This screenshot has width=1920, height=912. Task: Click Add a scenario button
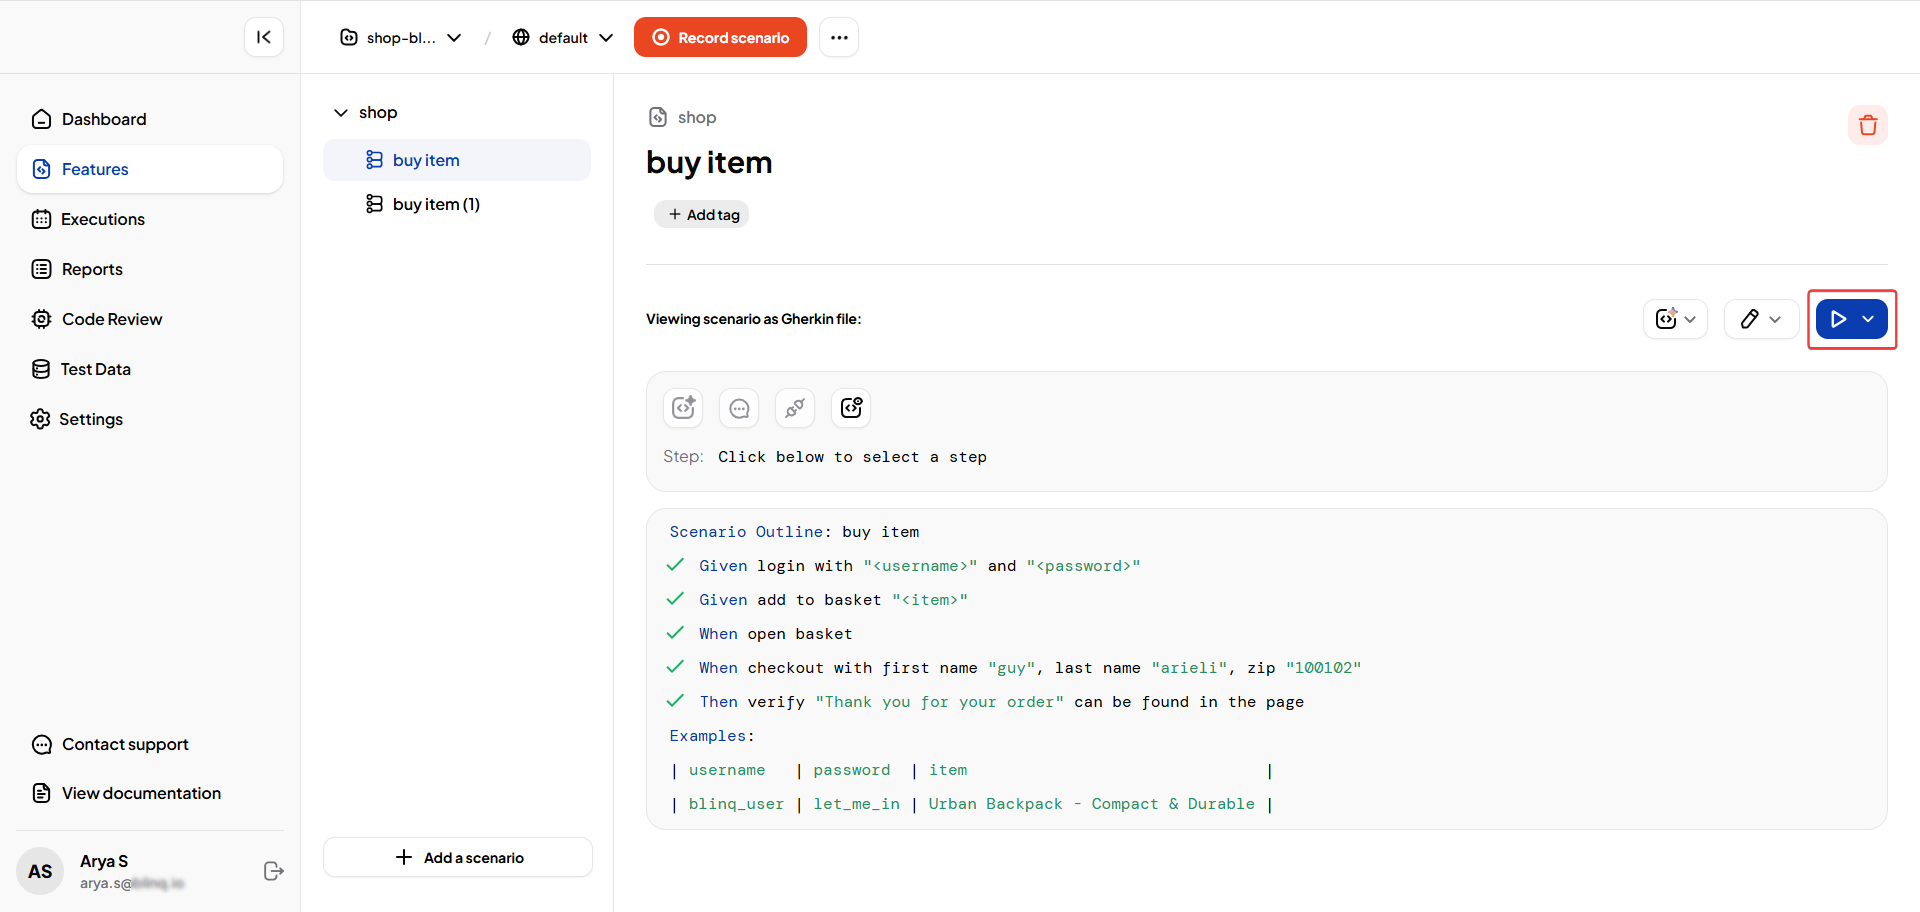coord(458,857)
